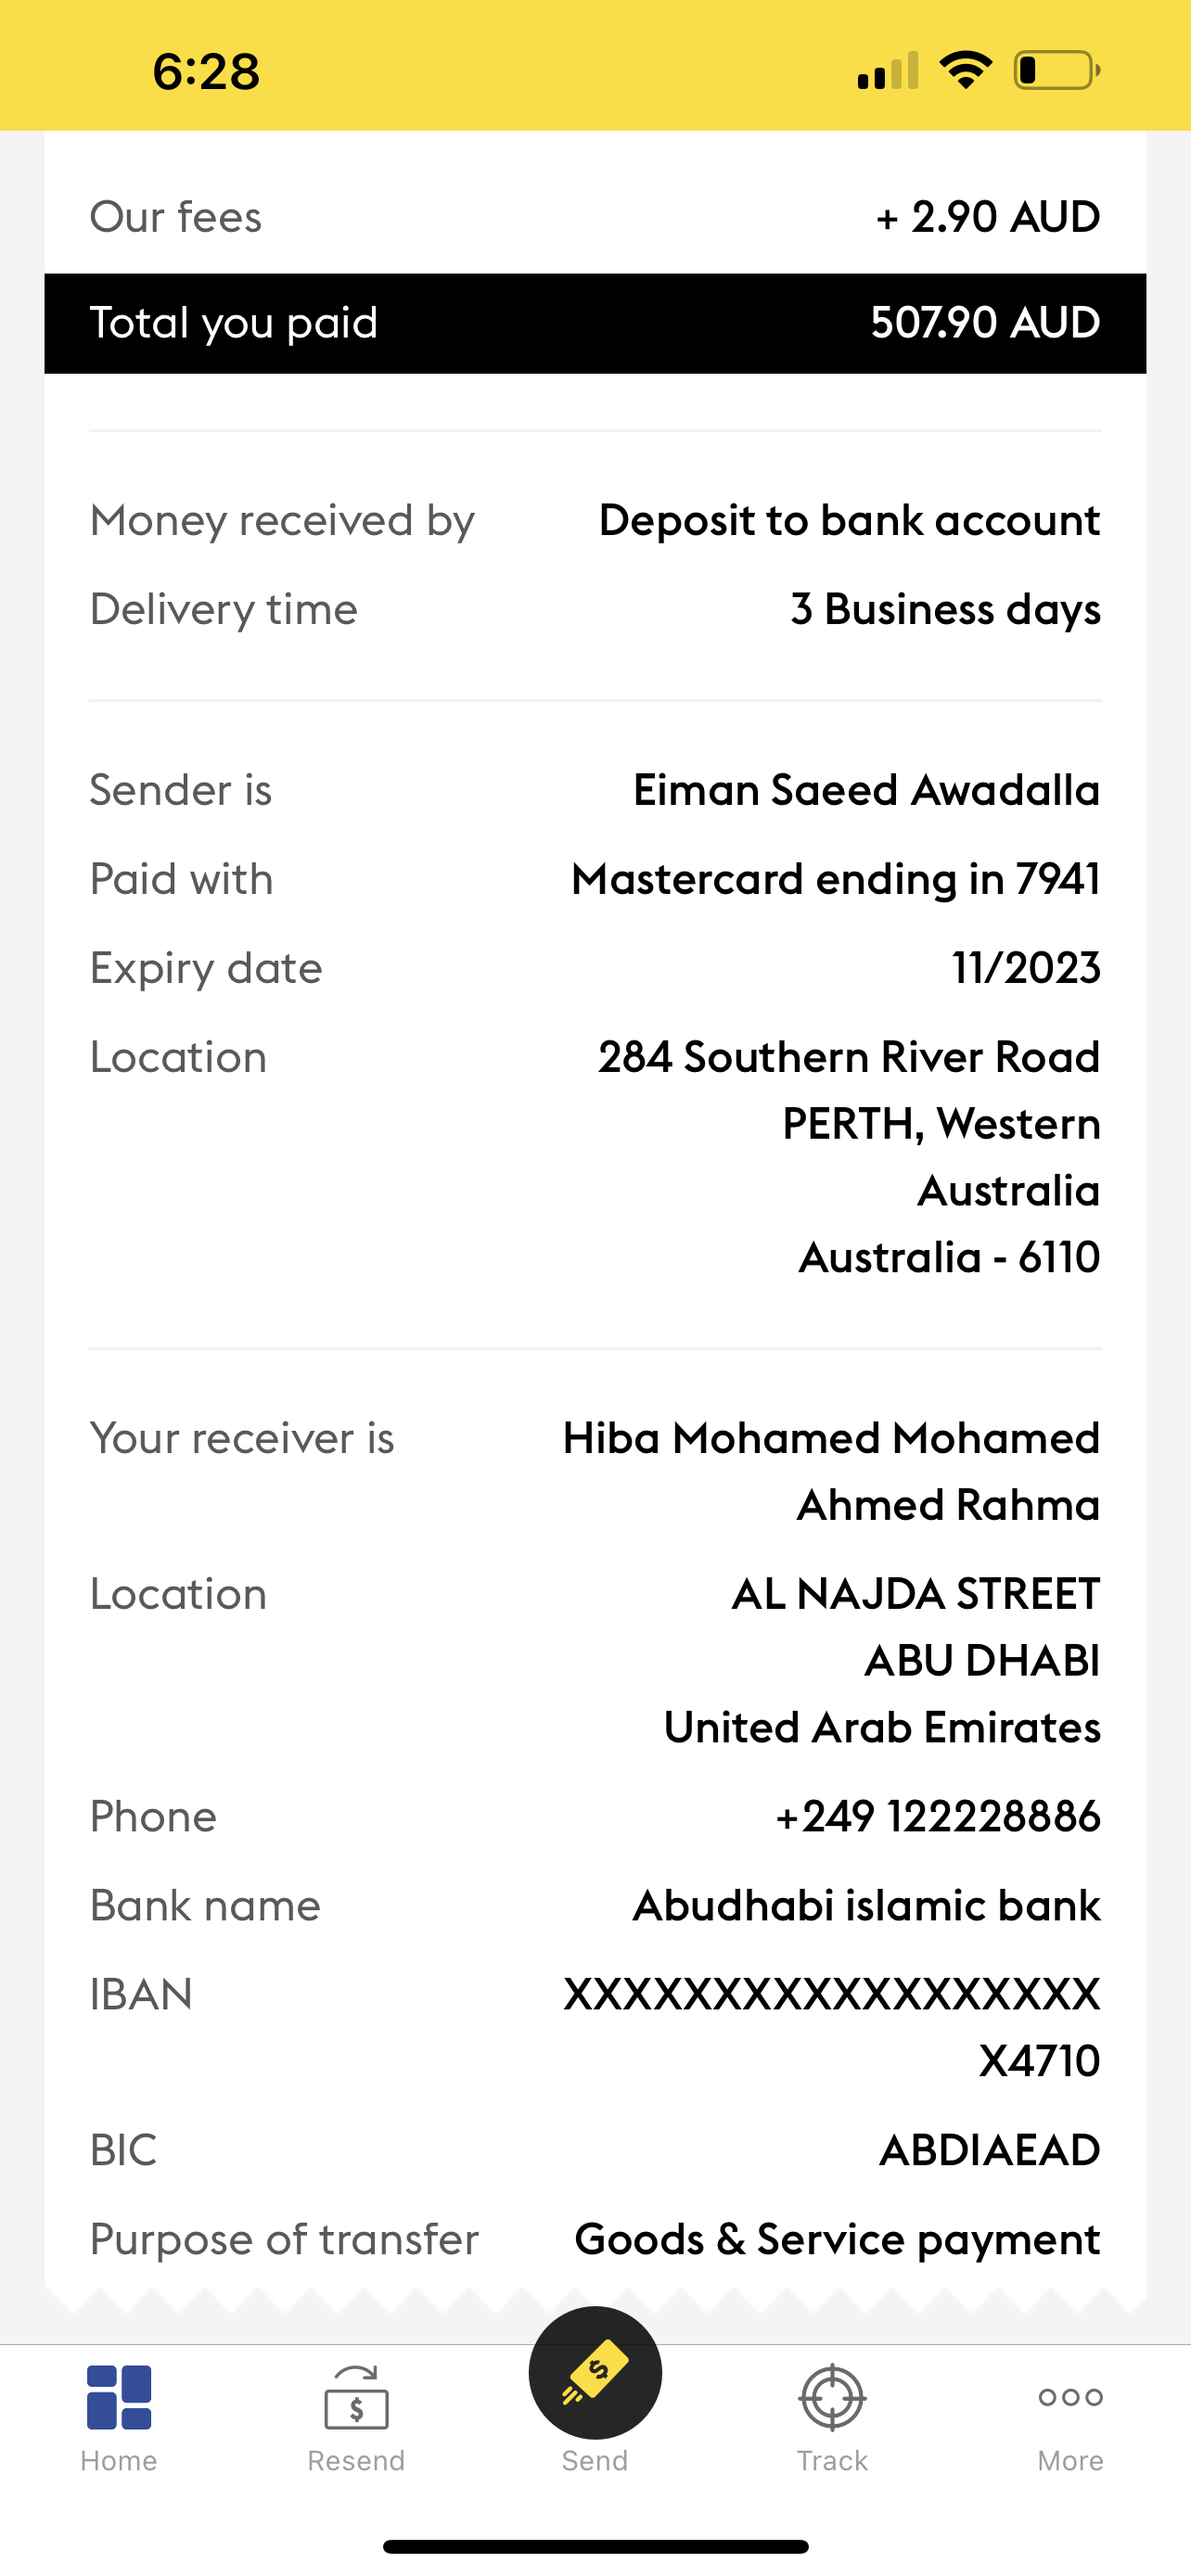Open the Resend money icon
This screenshot has width=1191, height=2576.
click(x=356, y=2396)
